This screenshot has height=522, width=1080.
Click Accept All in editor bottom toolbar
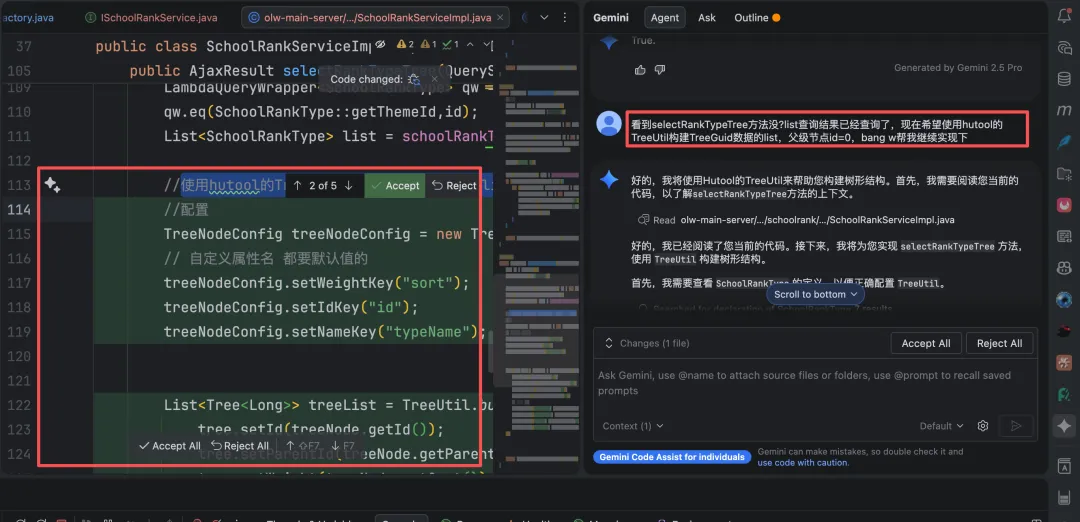[x=169, y=446]
